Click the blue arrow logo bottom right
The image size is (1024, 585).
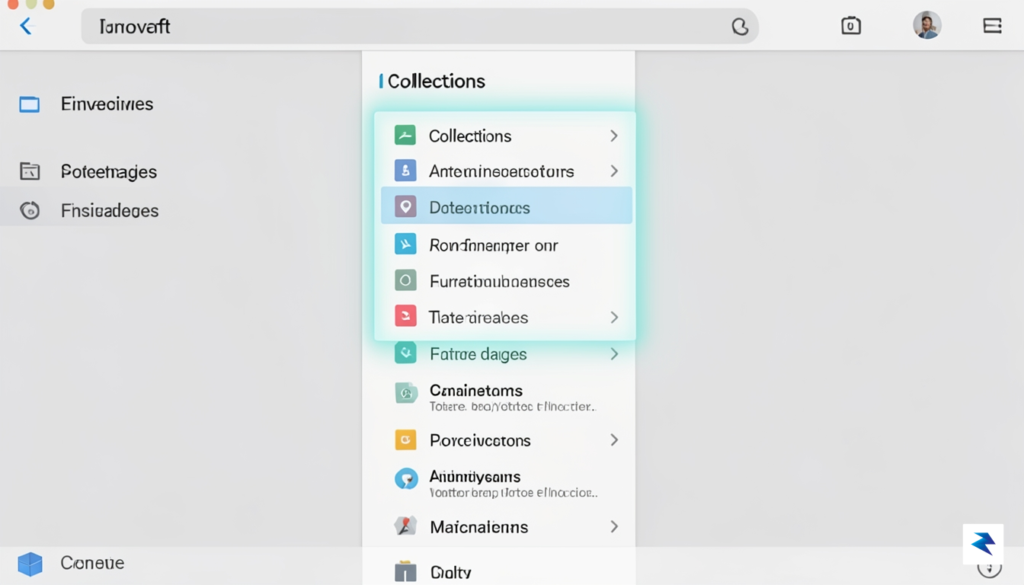pos(983,543)
